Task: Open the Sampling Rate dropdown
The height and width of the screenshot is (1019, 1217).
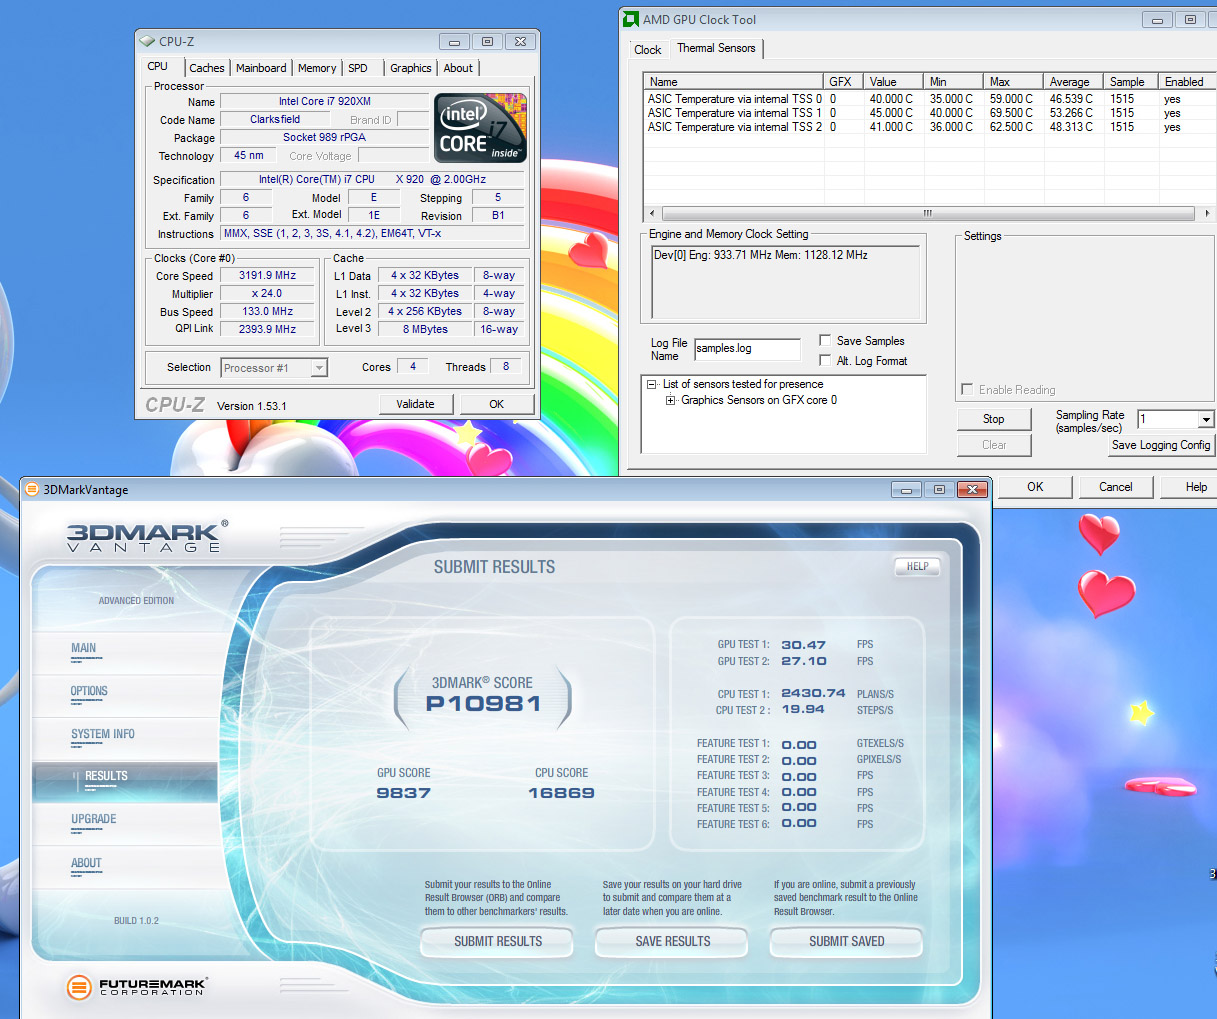Action: (1206, 420)
